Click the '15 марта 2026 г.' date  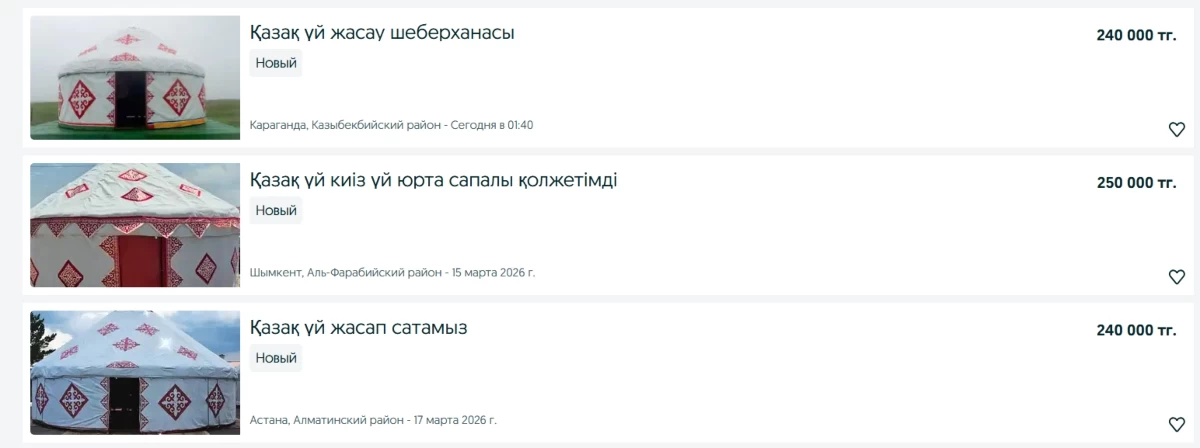493,272
